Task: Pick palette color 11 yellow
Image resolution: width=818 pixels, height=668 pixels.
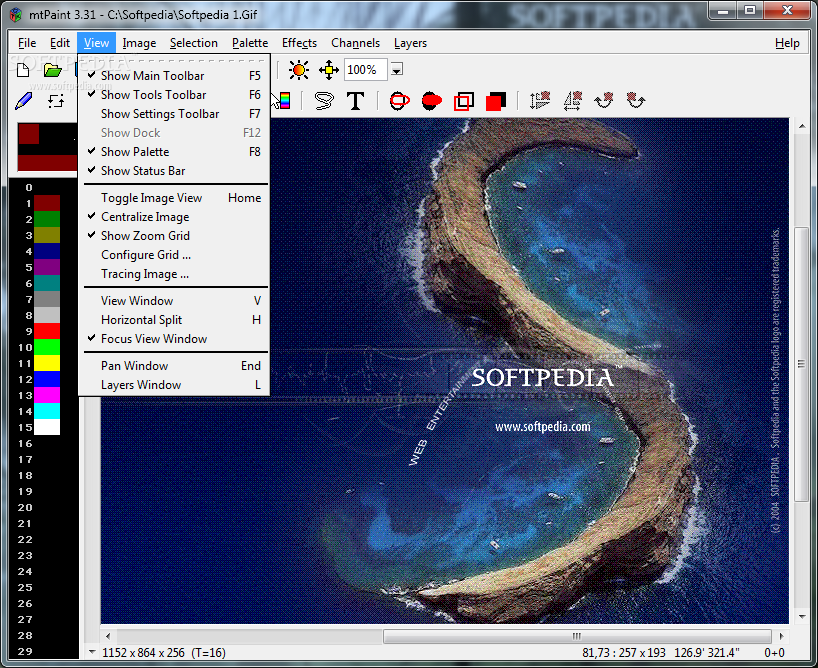Action: click(47, 363)
